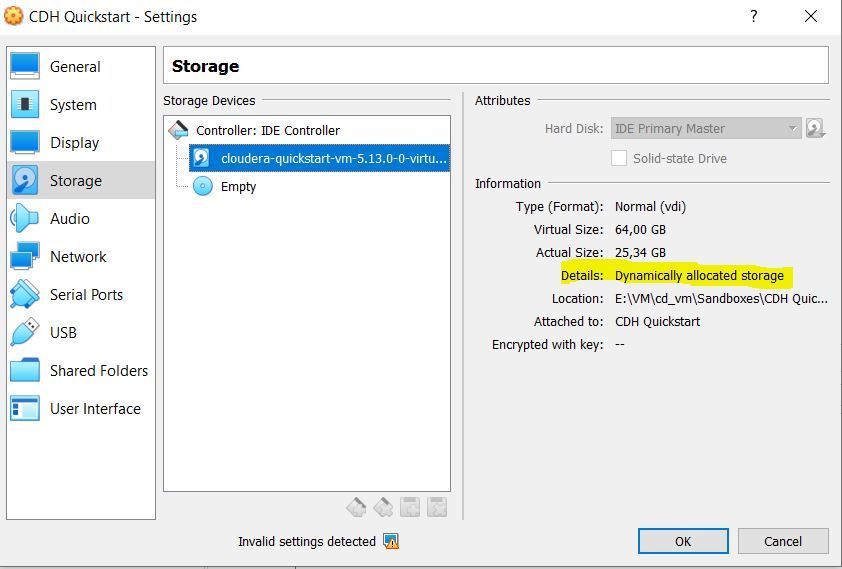The height and width of the screenshot is (569, 842).
Task: Expand the IDE Primary Master dropdown
Action: [706, 128]
